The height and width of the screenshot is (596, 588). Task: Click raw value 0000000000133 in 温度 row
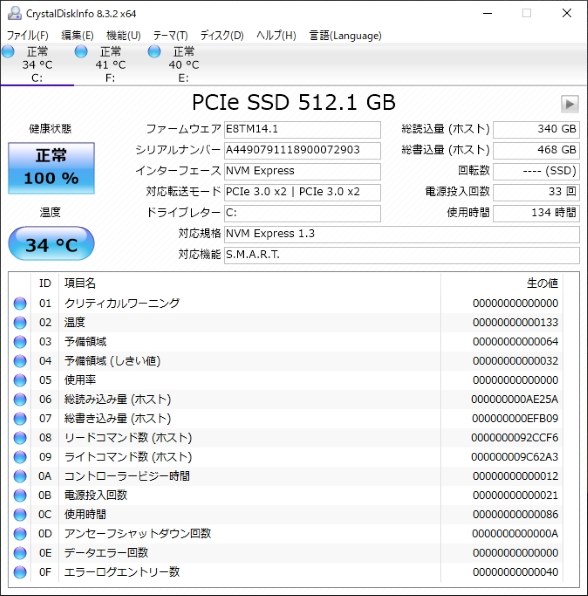tap(515, 323)
